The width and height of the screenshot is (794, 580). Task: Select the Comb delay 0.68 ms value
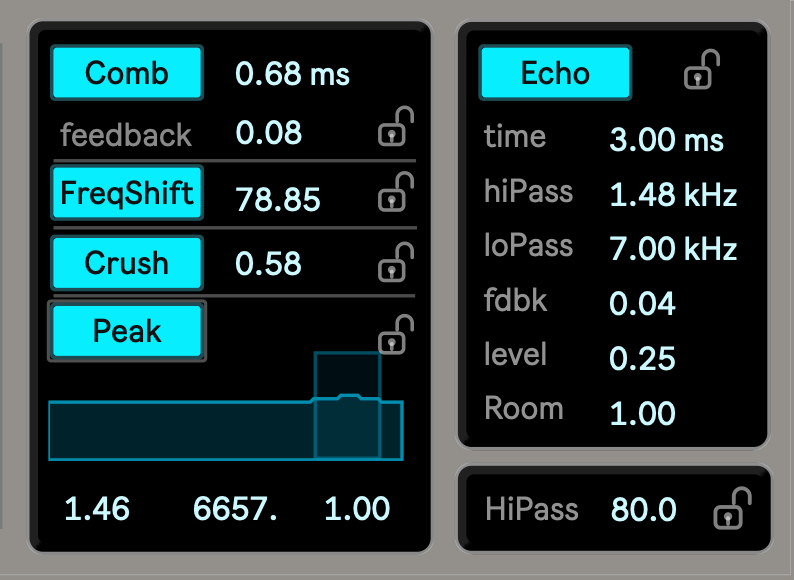[292, 74]
